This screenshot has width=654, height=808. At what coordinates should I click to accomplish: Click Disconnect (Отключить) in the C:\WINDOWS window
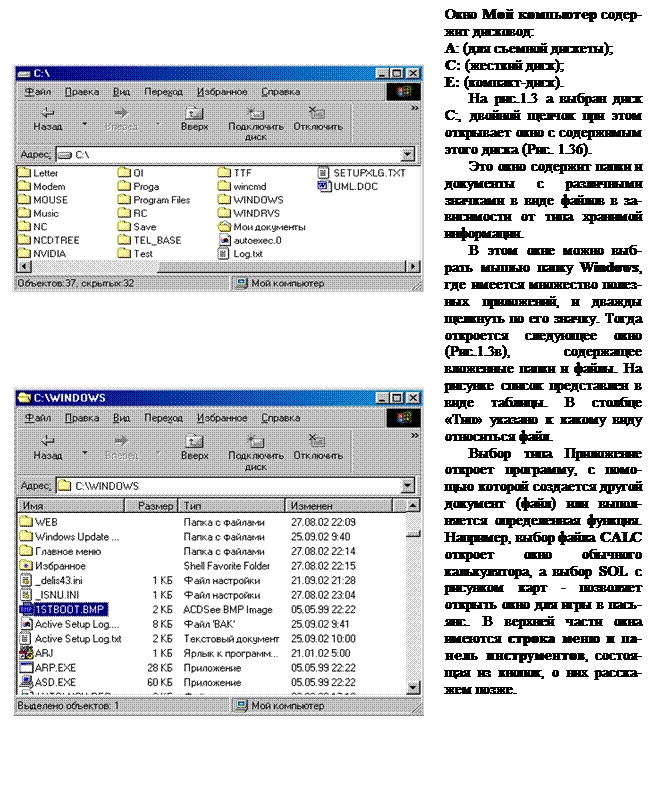[317, 448]
